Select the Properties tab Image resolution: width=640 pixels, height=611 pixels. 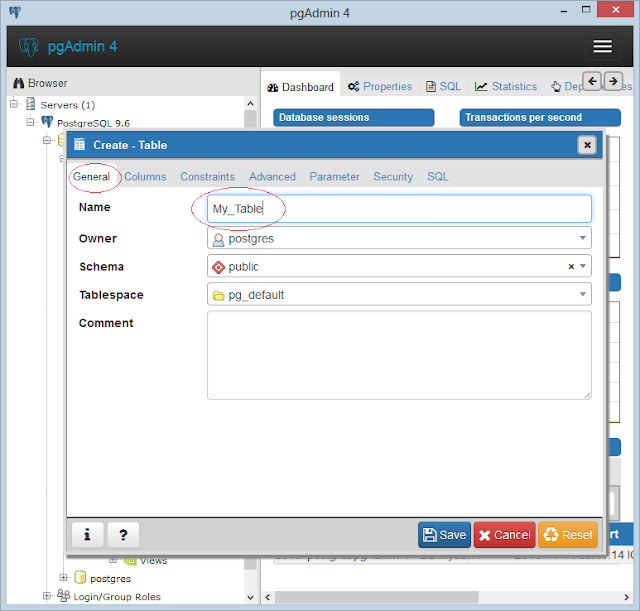pyautogui.click(x=380, y=87)
